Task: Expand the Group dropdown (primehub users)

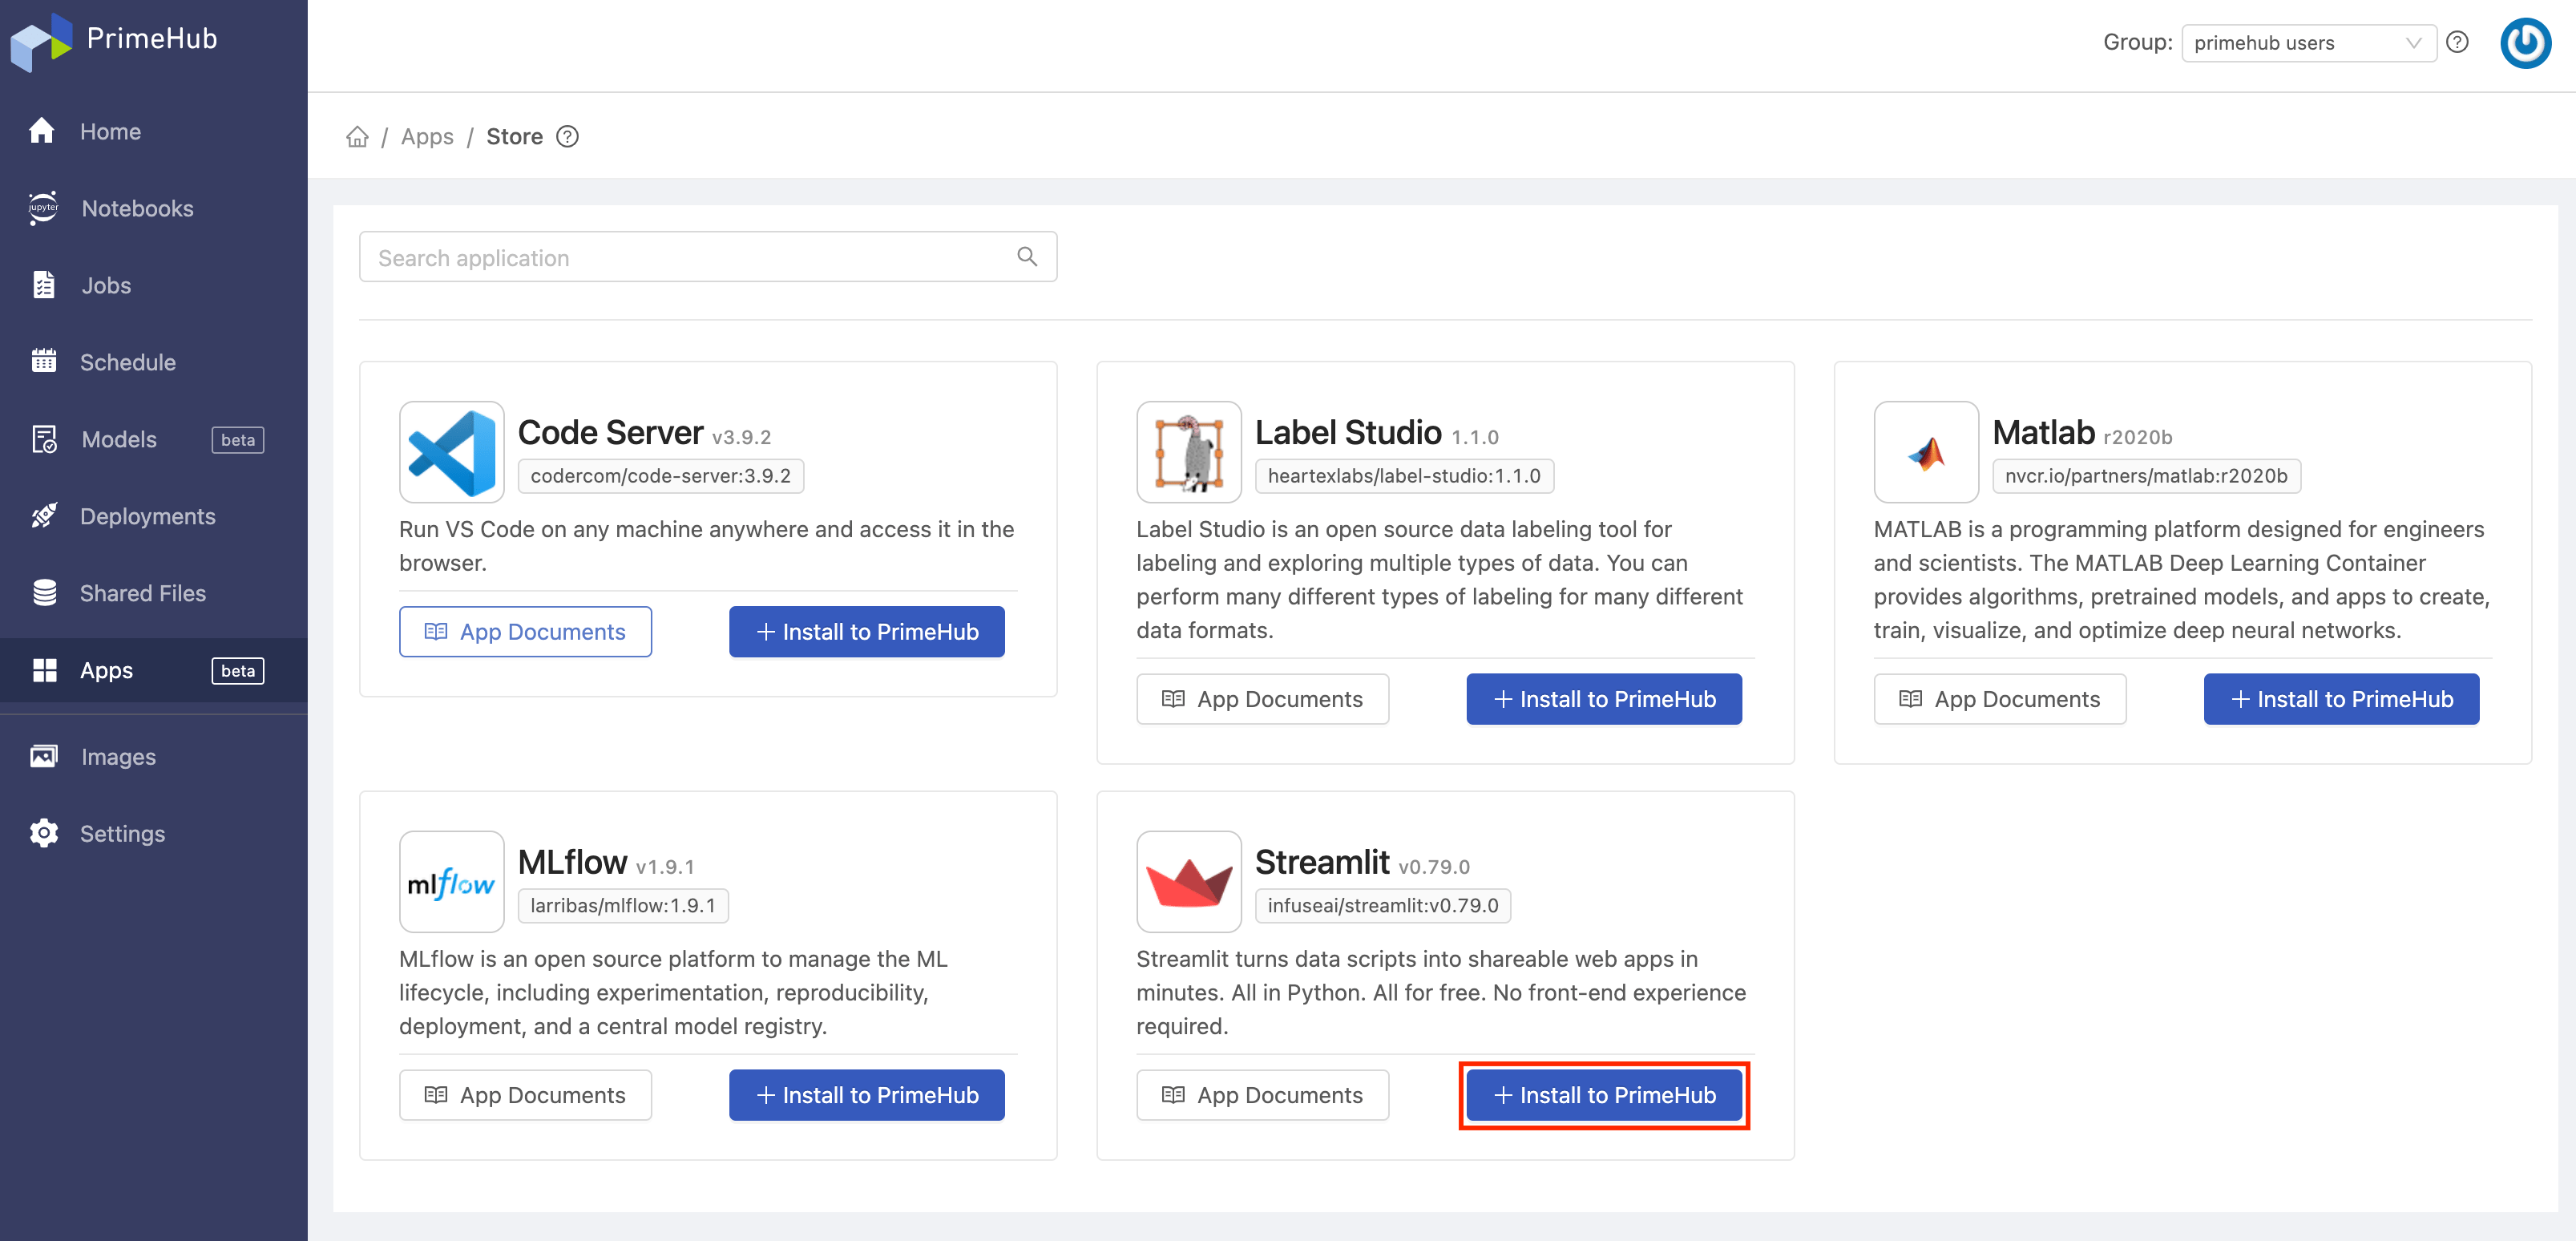Action: coord(2308,42)
